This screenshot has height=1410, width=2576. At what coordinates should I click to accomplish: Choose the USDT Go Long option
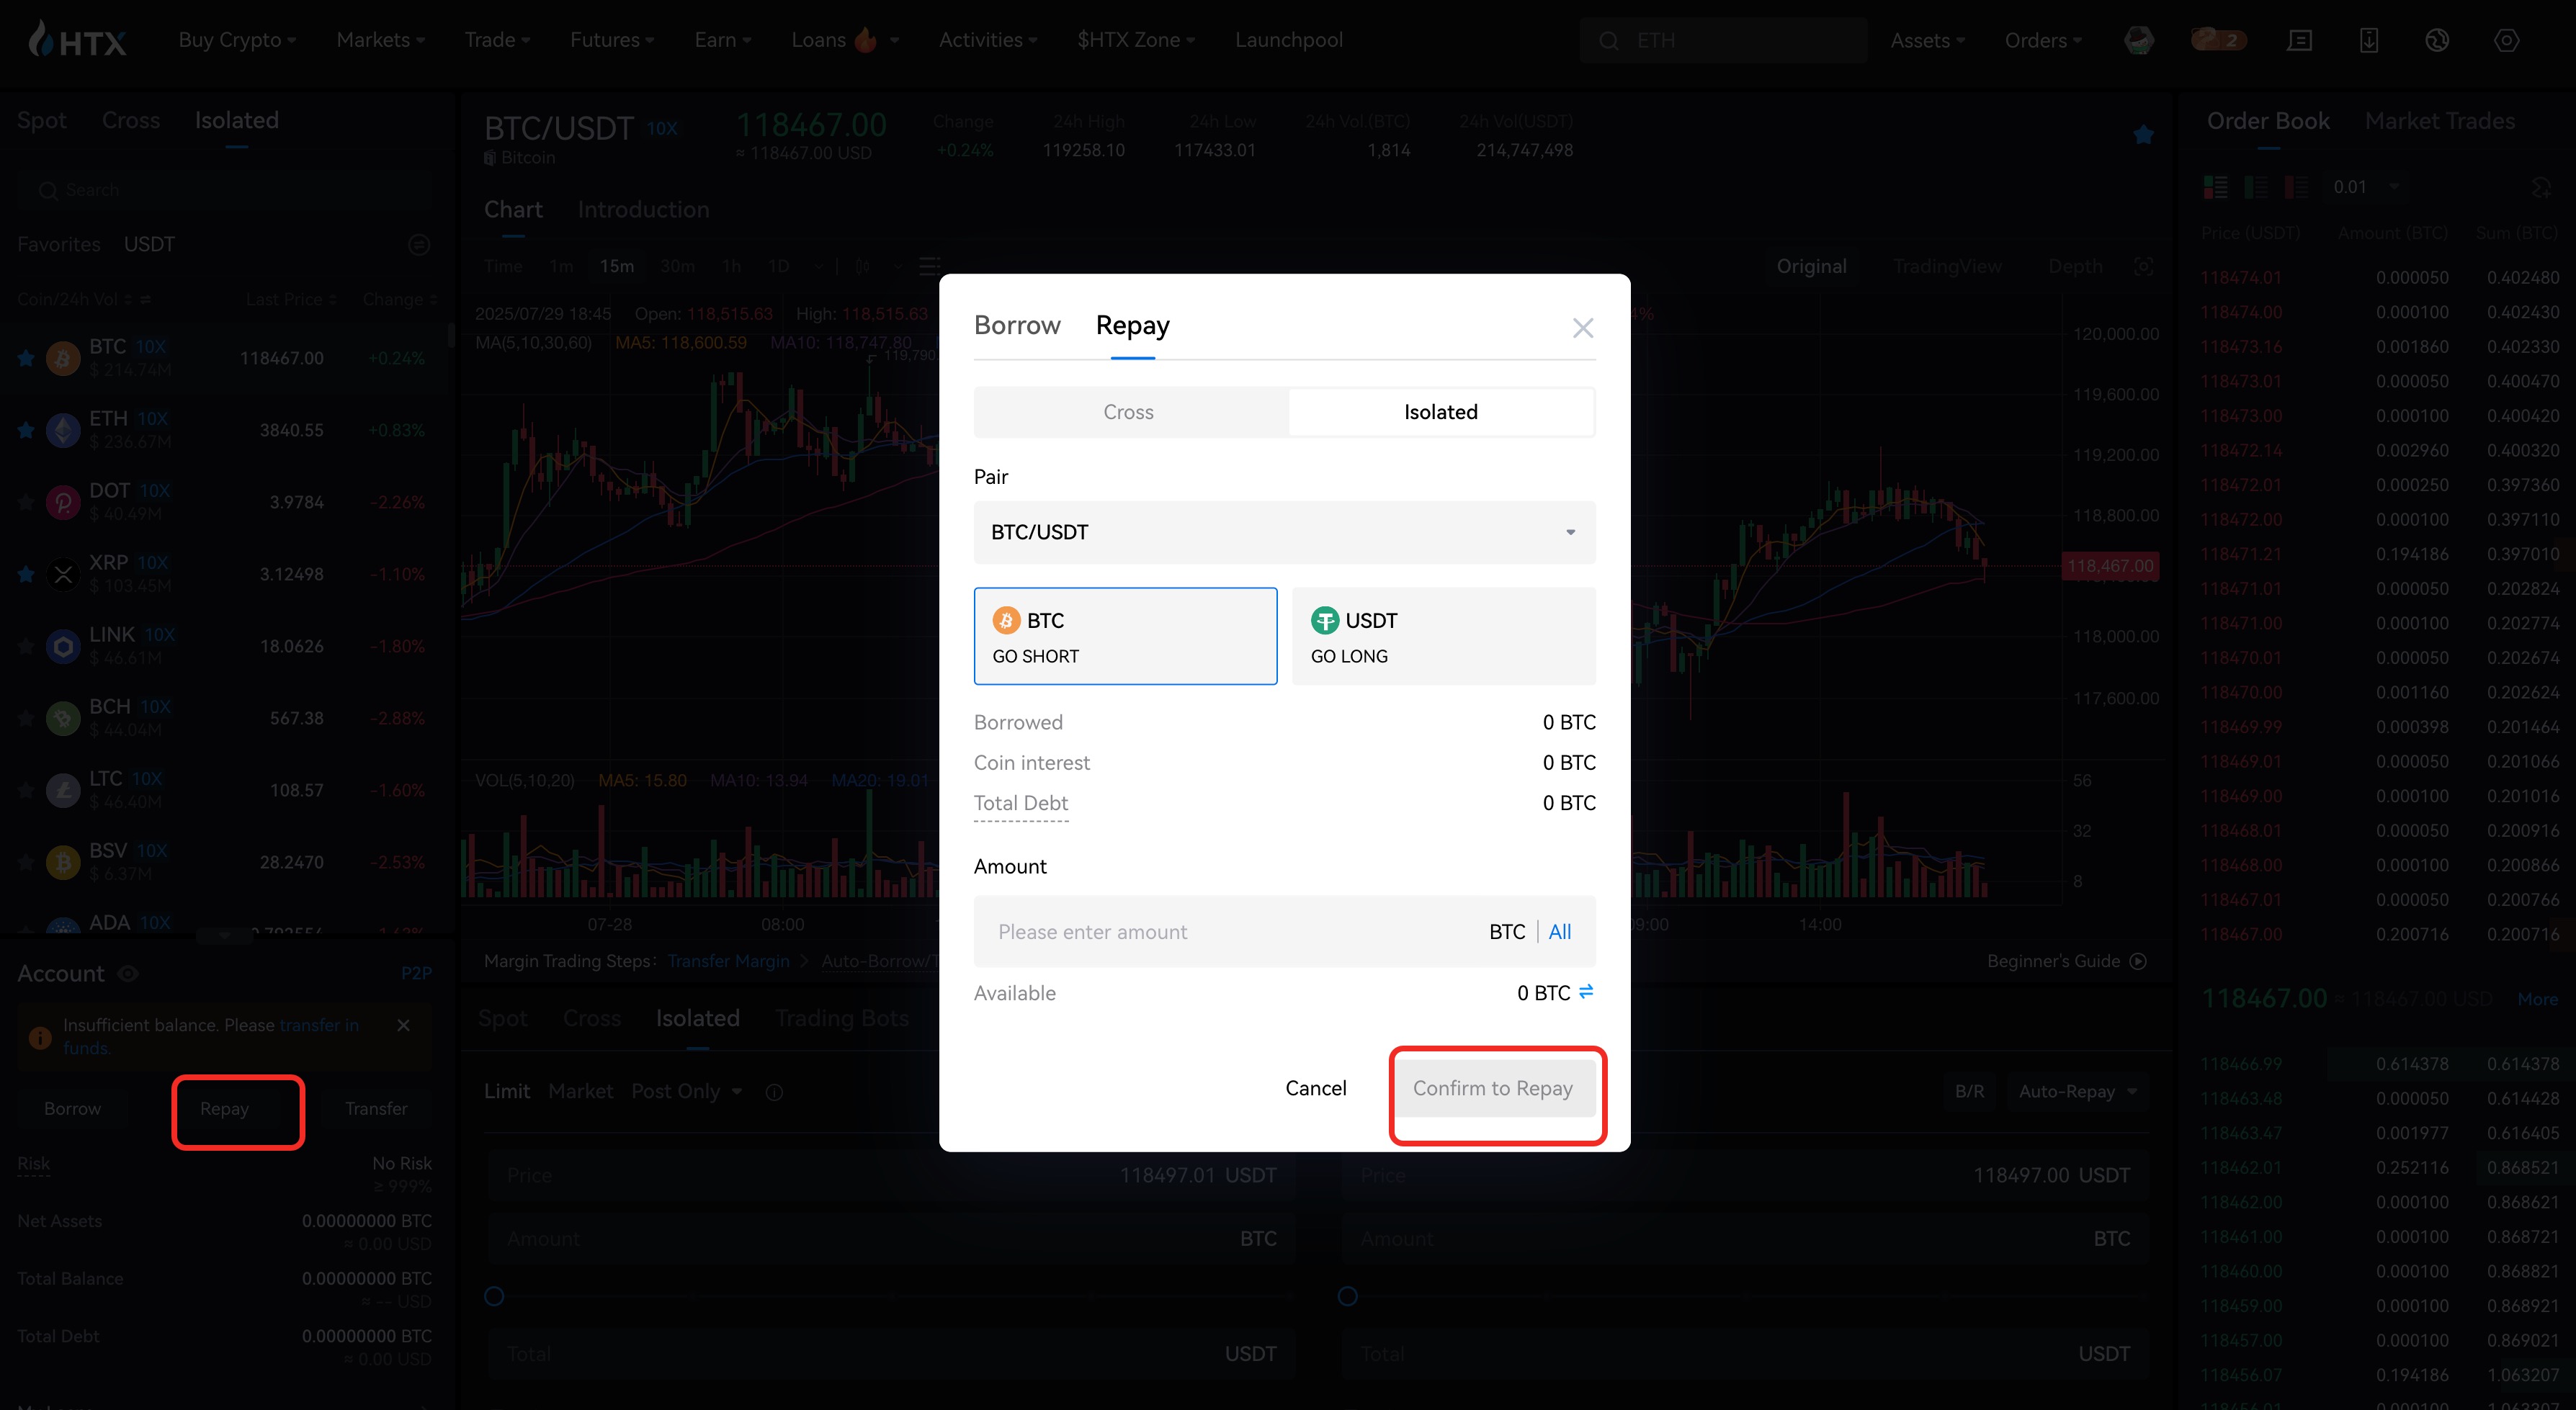tap(1443, 636)
